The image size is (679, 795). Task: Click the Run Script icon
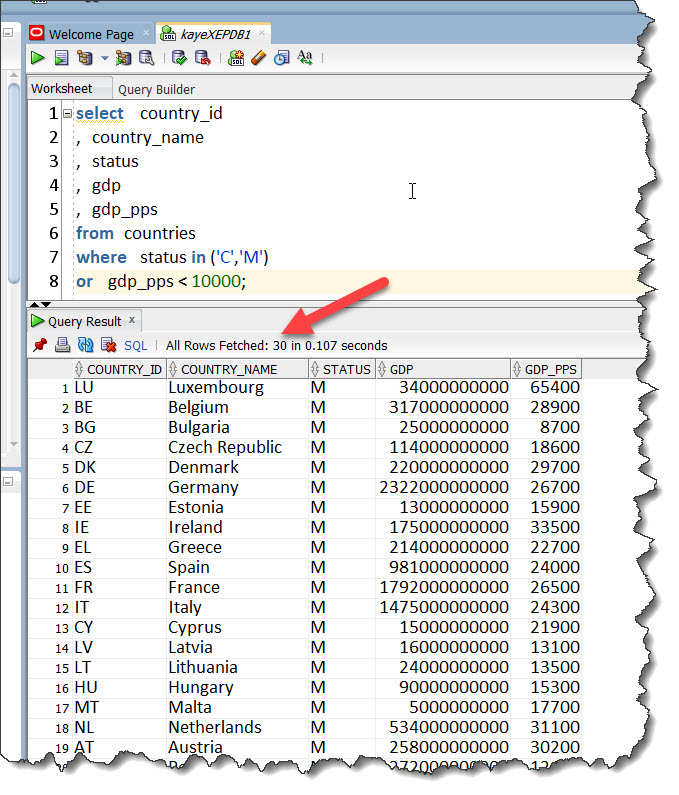pyautogui.click(x=61, y=58)
